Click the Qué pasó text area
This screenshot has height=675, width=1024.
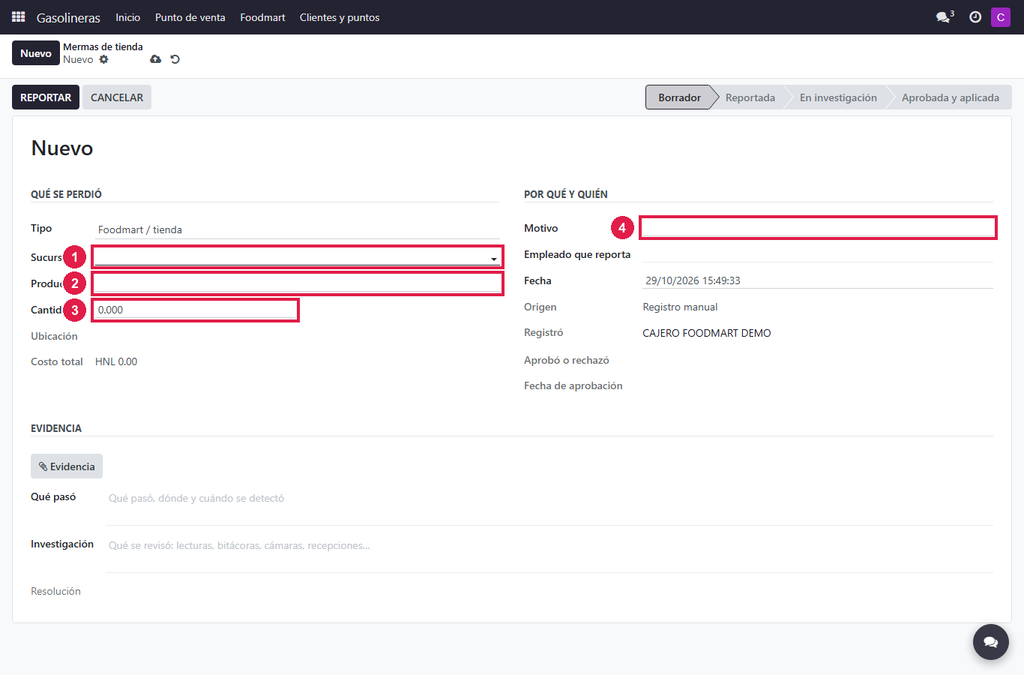coord(549,507)
